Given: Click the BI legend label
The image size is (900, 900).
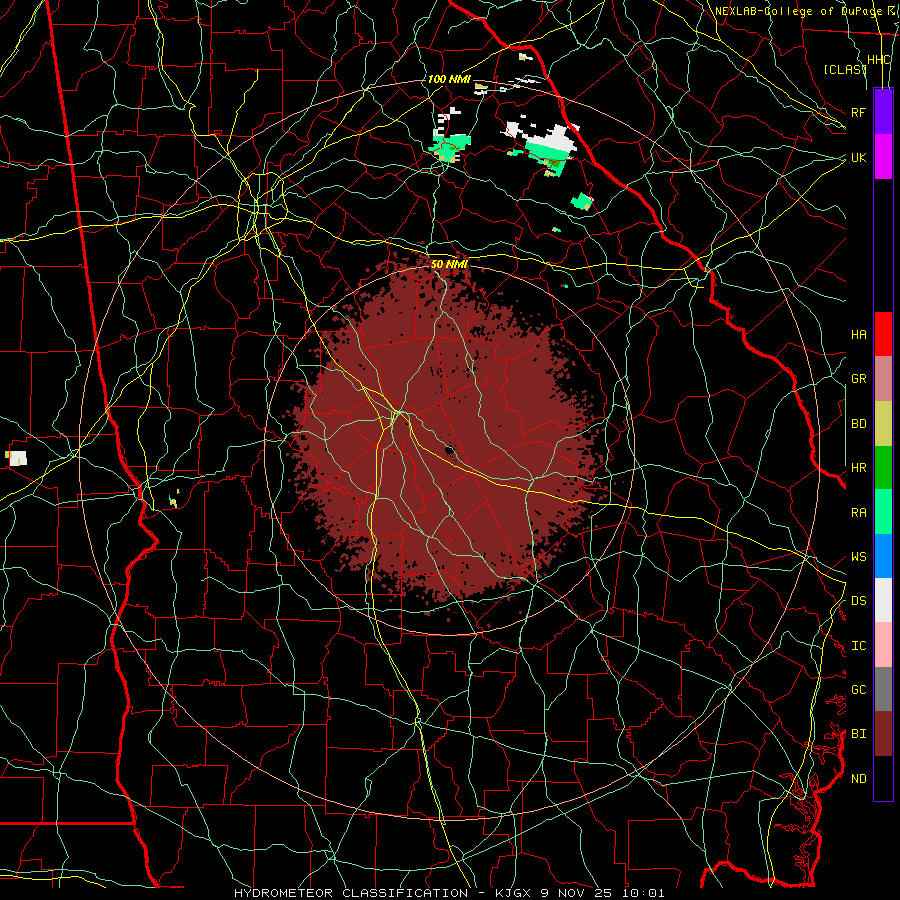Looking at the screenshot, I should click(859, 734).
